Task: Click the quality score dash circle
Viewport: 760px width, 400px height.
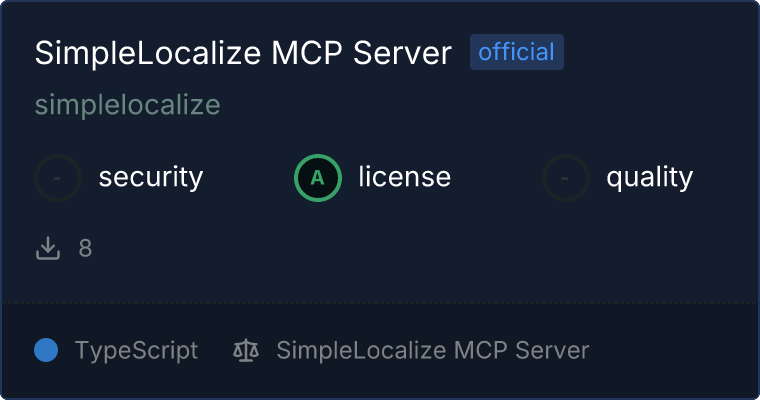Action: point(565,178)
